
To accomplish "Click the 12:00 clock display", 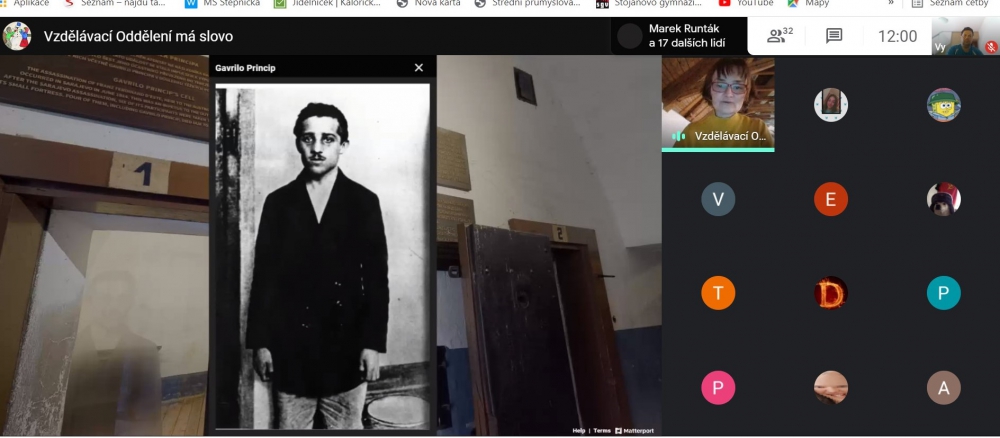I will tap(897, 36).
